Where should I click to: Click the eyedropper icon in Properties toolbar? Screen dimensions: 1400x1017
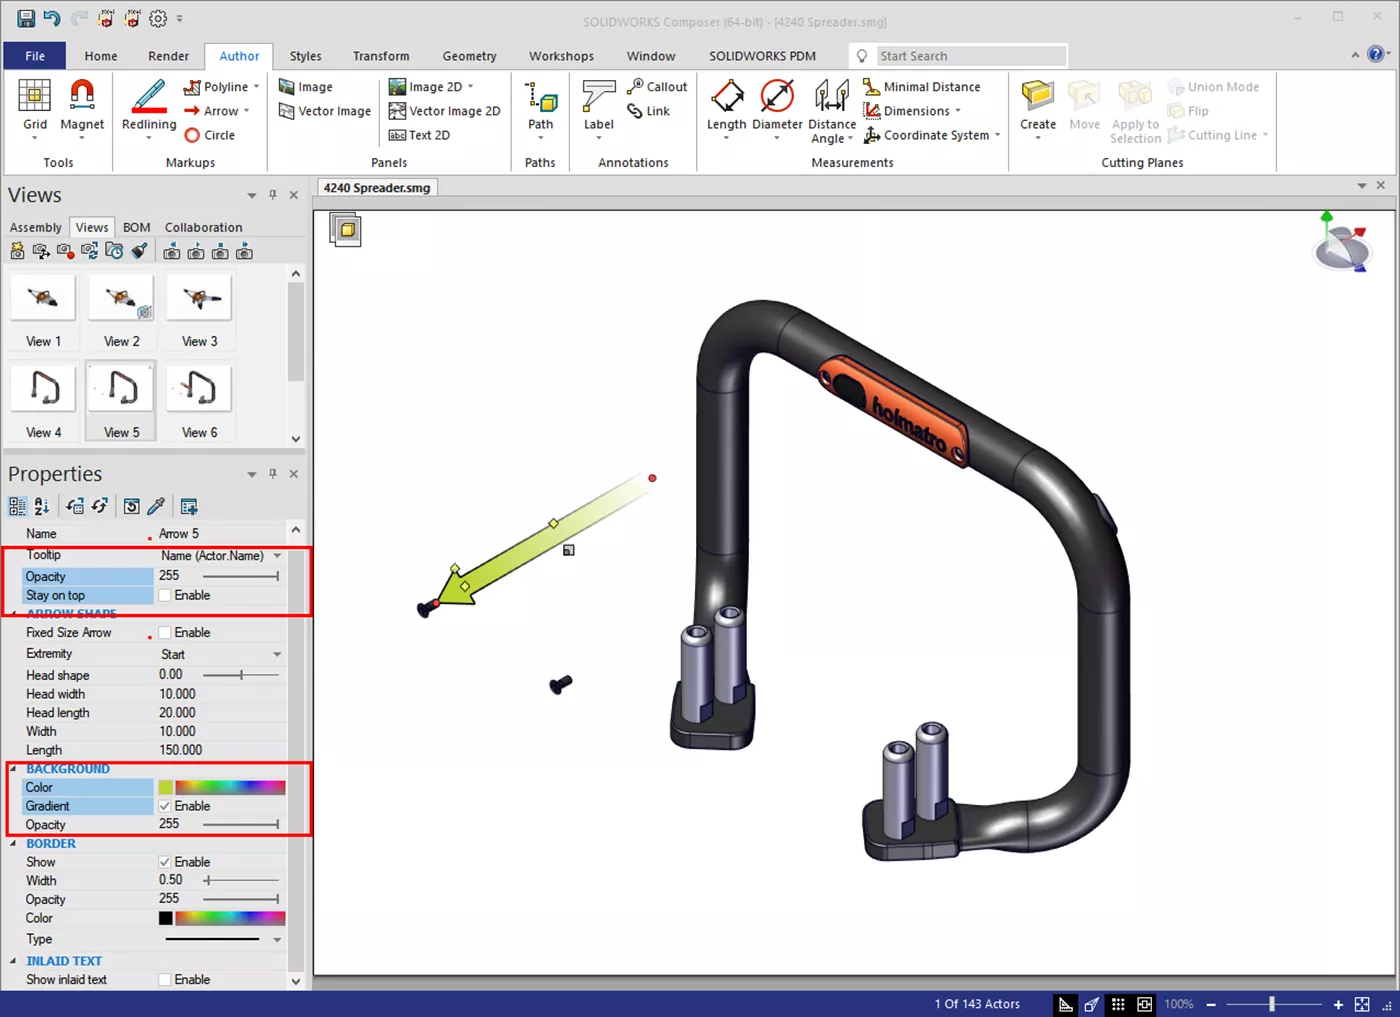click(x=157, y=506)
